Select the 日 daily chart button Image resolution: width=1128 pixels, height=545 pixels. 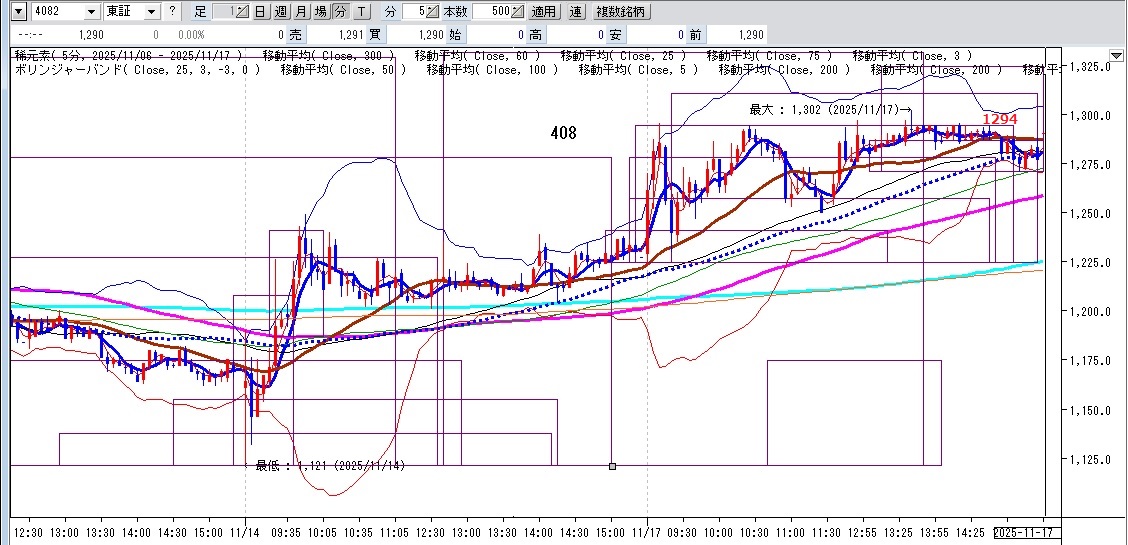coord(260,12)
